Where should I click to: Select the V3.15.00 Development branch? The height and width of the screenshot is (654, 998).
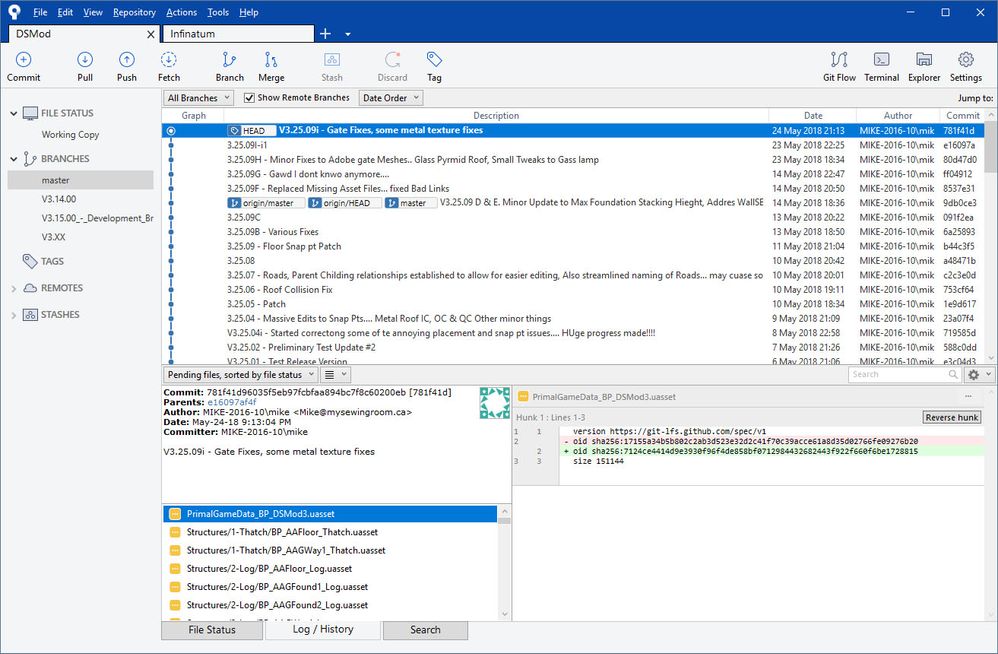[97, 218]
